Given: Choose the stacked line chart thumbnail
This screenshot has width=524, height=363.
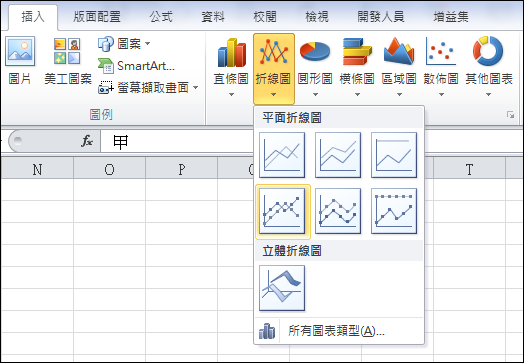Looking at the screenshot, I should (x=338, y=155).
